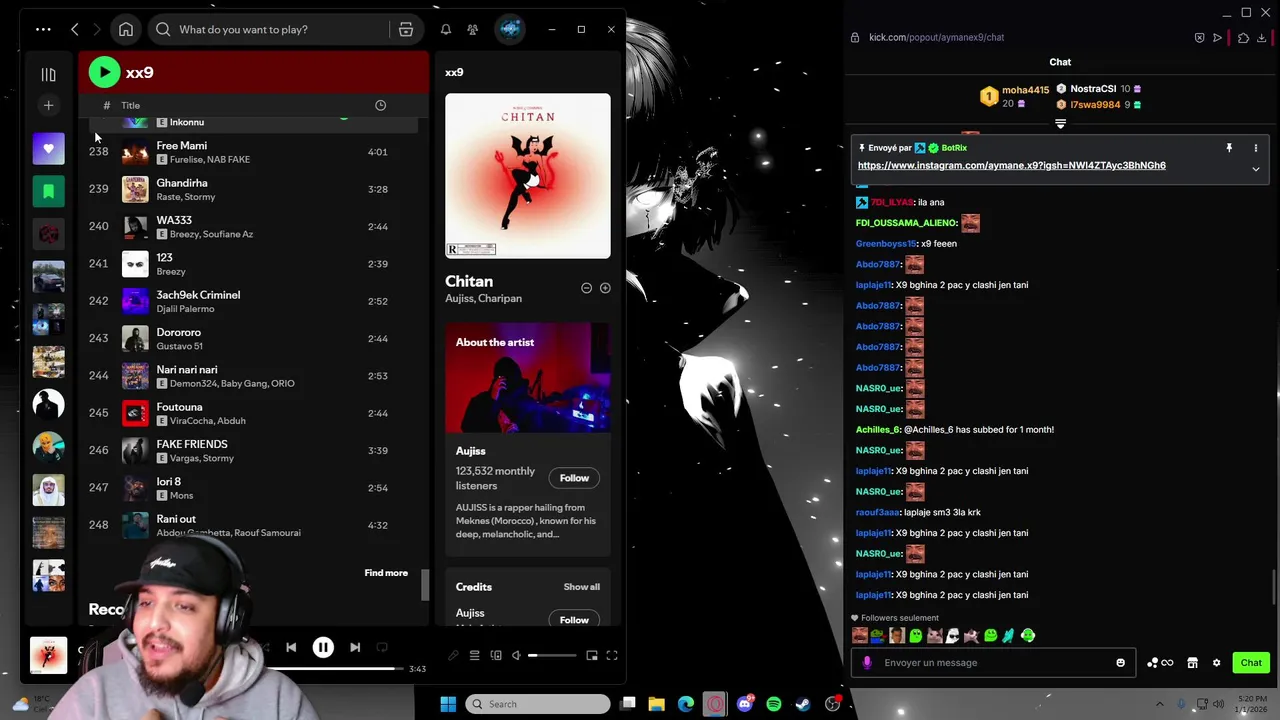Go back in Spotify navigation
This screenshot has height=720, width=1280.
(75, 29)
